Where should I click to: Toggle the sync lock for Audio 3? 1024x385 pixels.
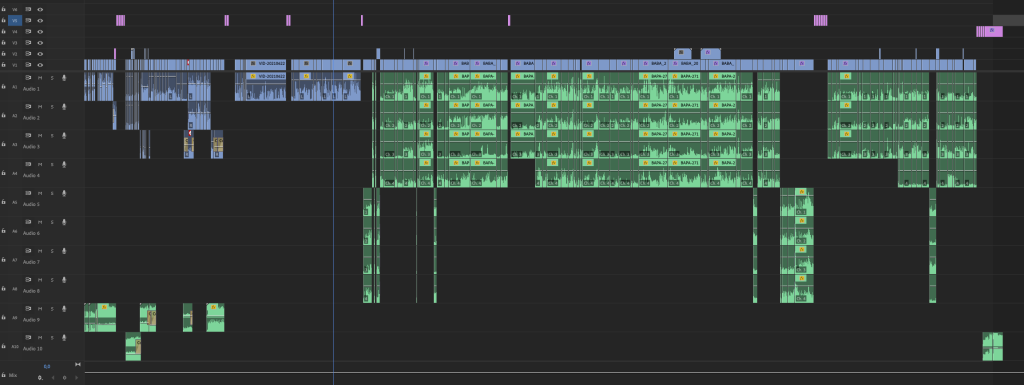pos(28,135)
